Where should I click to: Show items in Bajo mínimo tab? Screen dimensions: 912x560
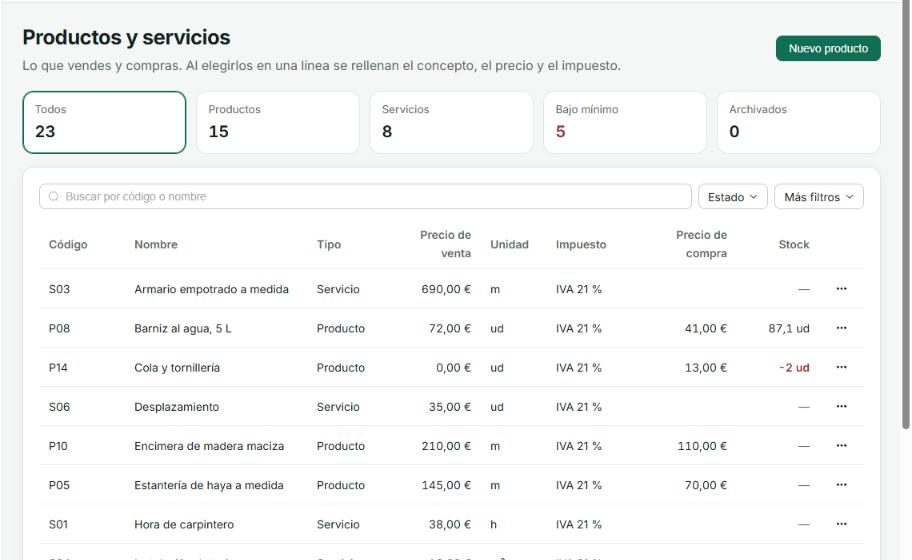[x=625, y=122]
